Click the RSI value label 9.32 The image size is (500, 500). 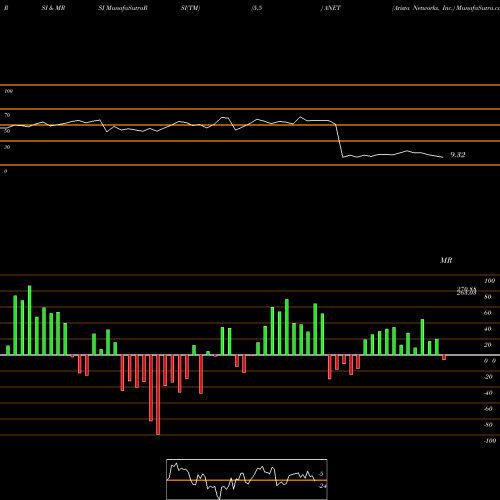[457, 155]
